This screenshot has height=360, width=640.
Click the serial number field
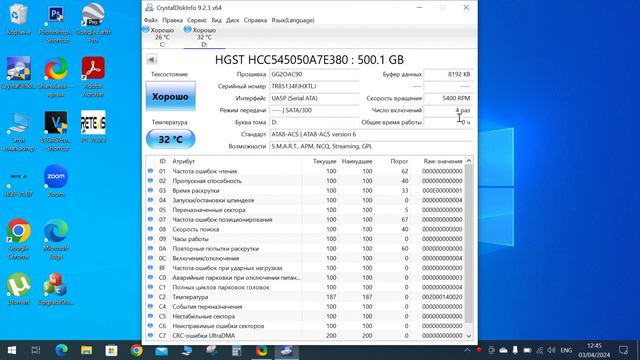(314, 86)
